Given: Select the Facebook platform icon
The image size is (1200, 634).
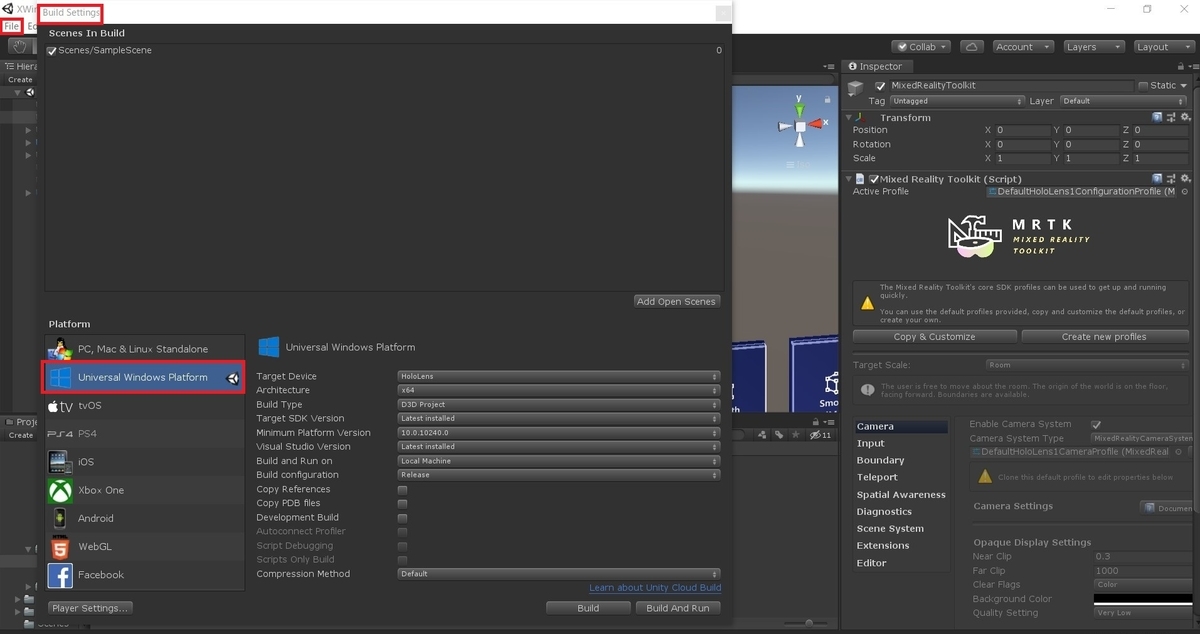Looking at the screenshot, I should (x=60, y=575).
